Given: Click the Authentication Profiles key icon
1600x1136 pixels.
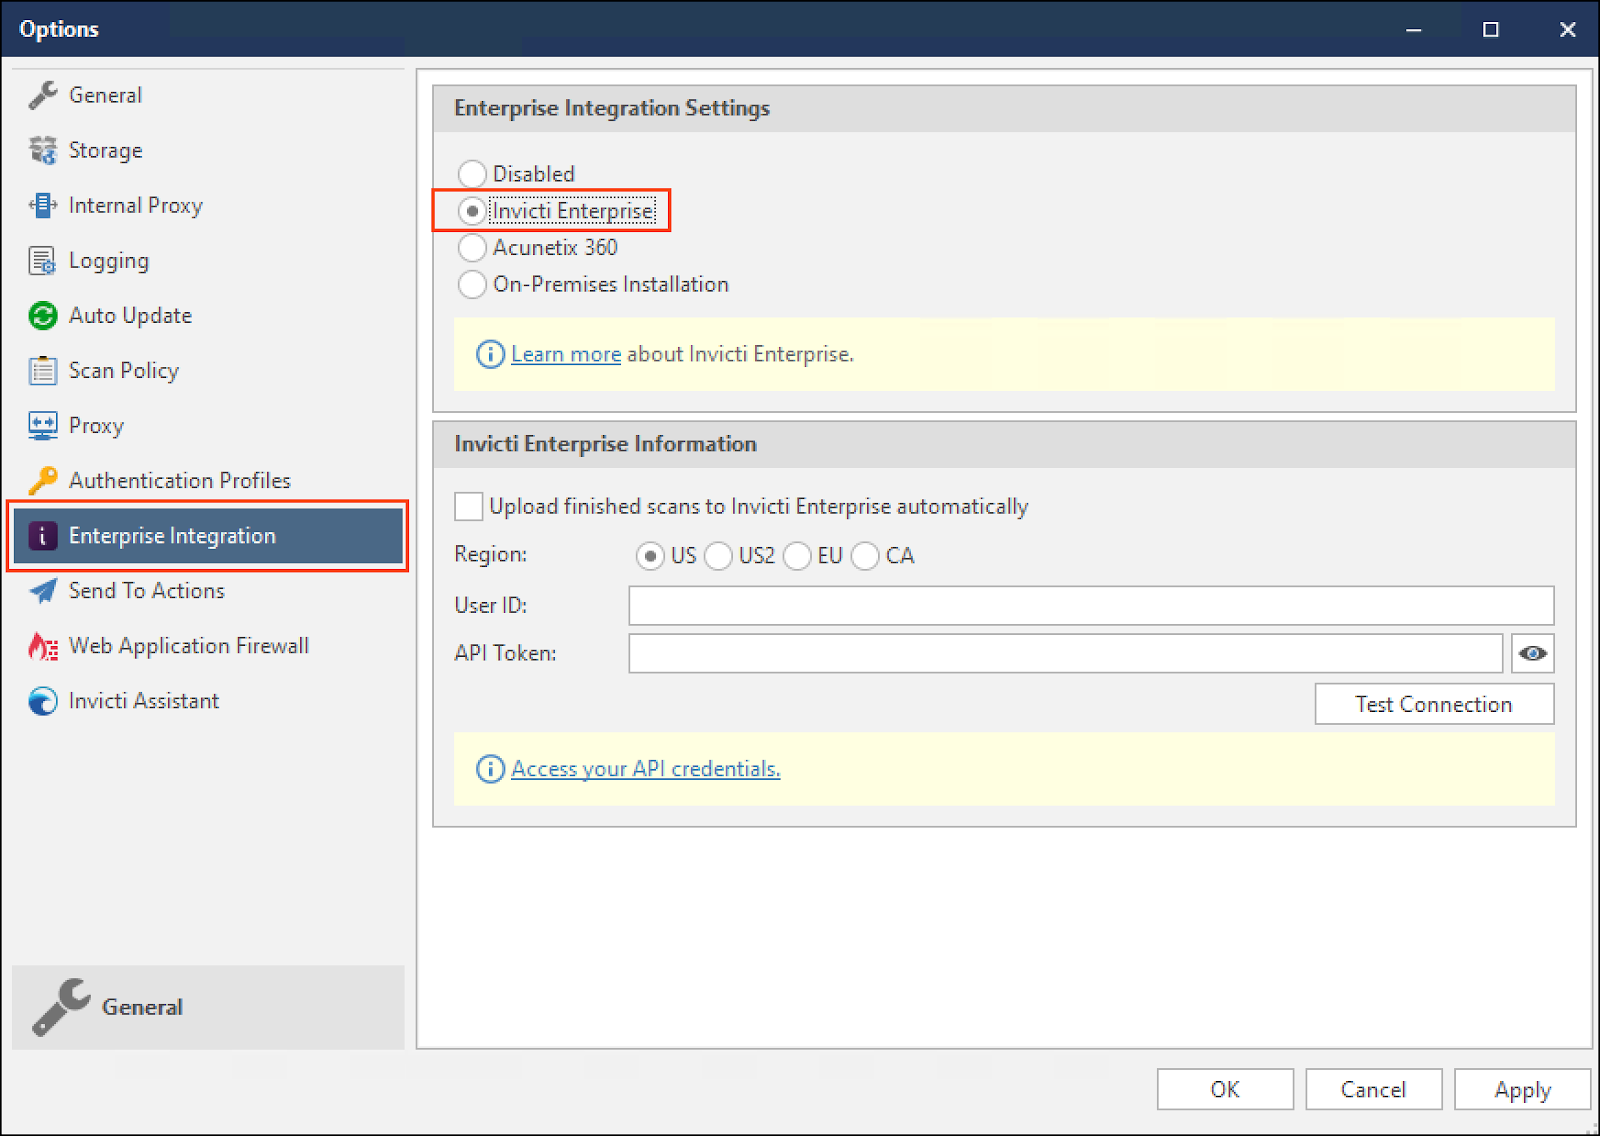Looking at the screenshot, I should (x=42, y=480).
